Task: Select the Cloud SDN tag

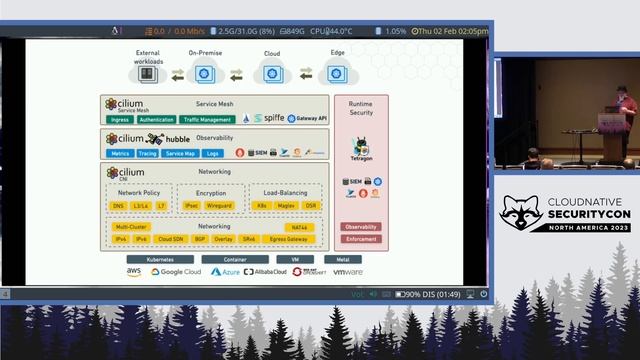Action: click(x=171, y=239)
